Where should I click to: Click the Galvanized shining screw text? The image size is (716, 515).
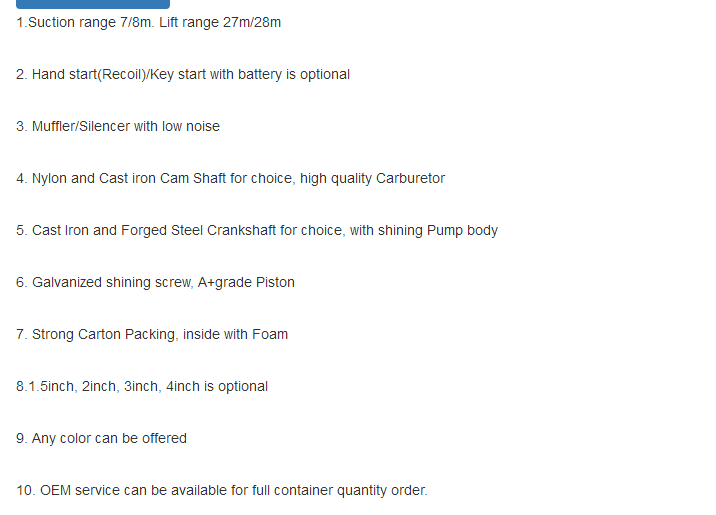[x=112, y=283]
